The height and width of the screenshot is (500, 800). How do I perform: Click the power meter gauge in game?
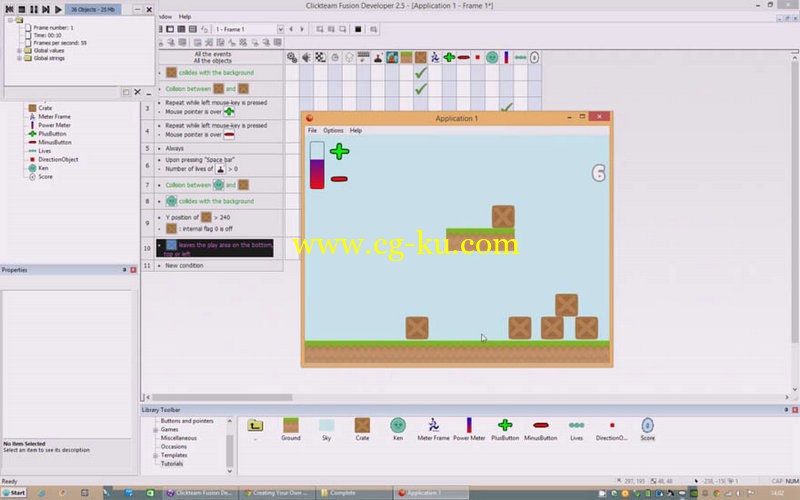point(317,165)
